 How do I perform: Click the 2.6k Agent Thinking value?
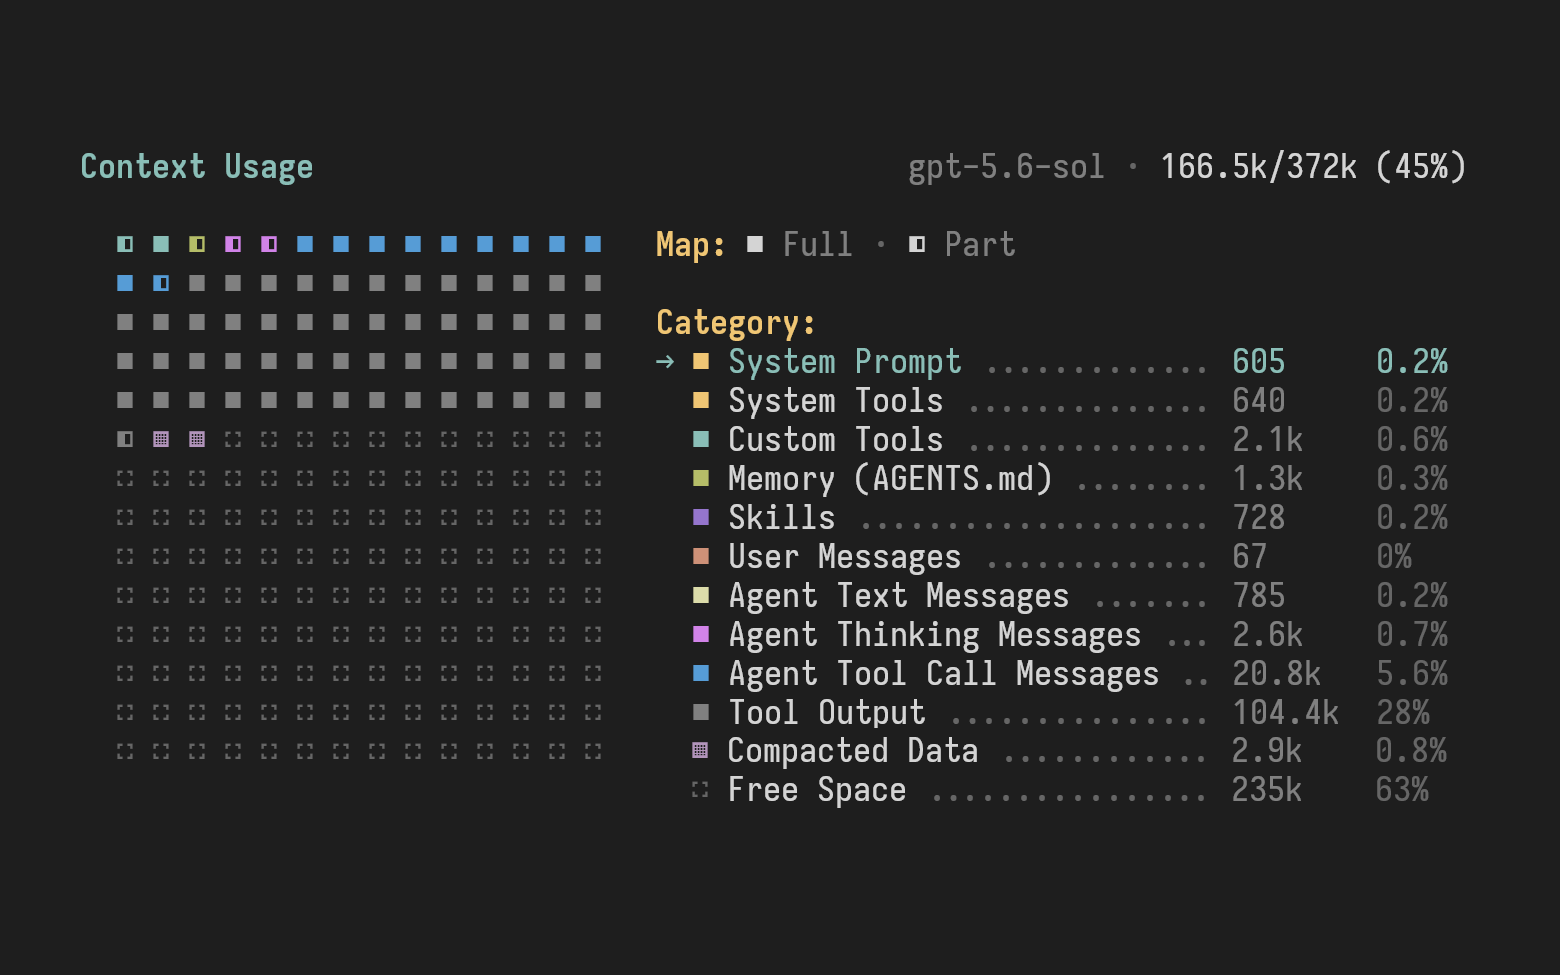(1268, 634)
